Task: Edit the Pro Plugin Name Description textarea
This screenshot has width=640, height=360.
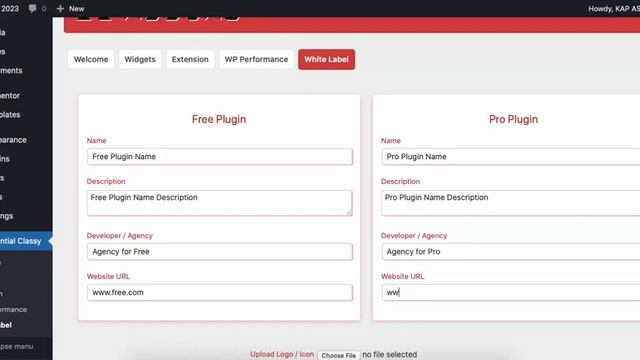Action: pos(511,203)
